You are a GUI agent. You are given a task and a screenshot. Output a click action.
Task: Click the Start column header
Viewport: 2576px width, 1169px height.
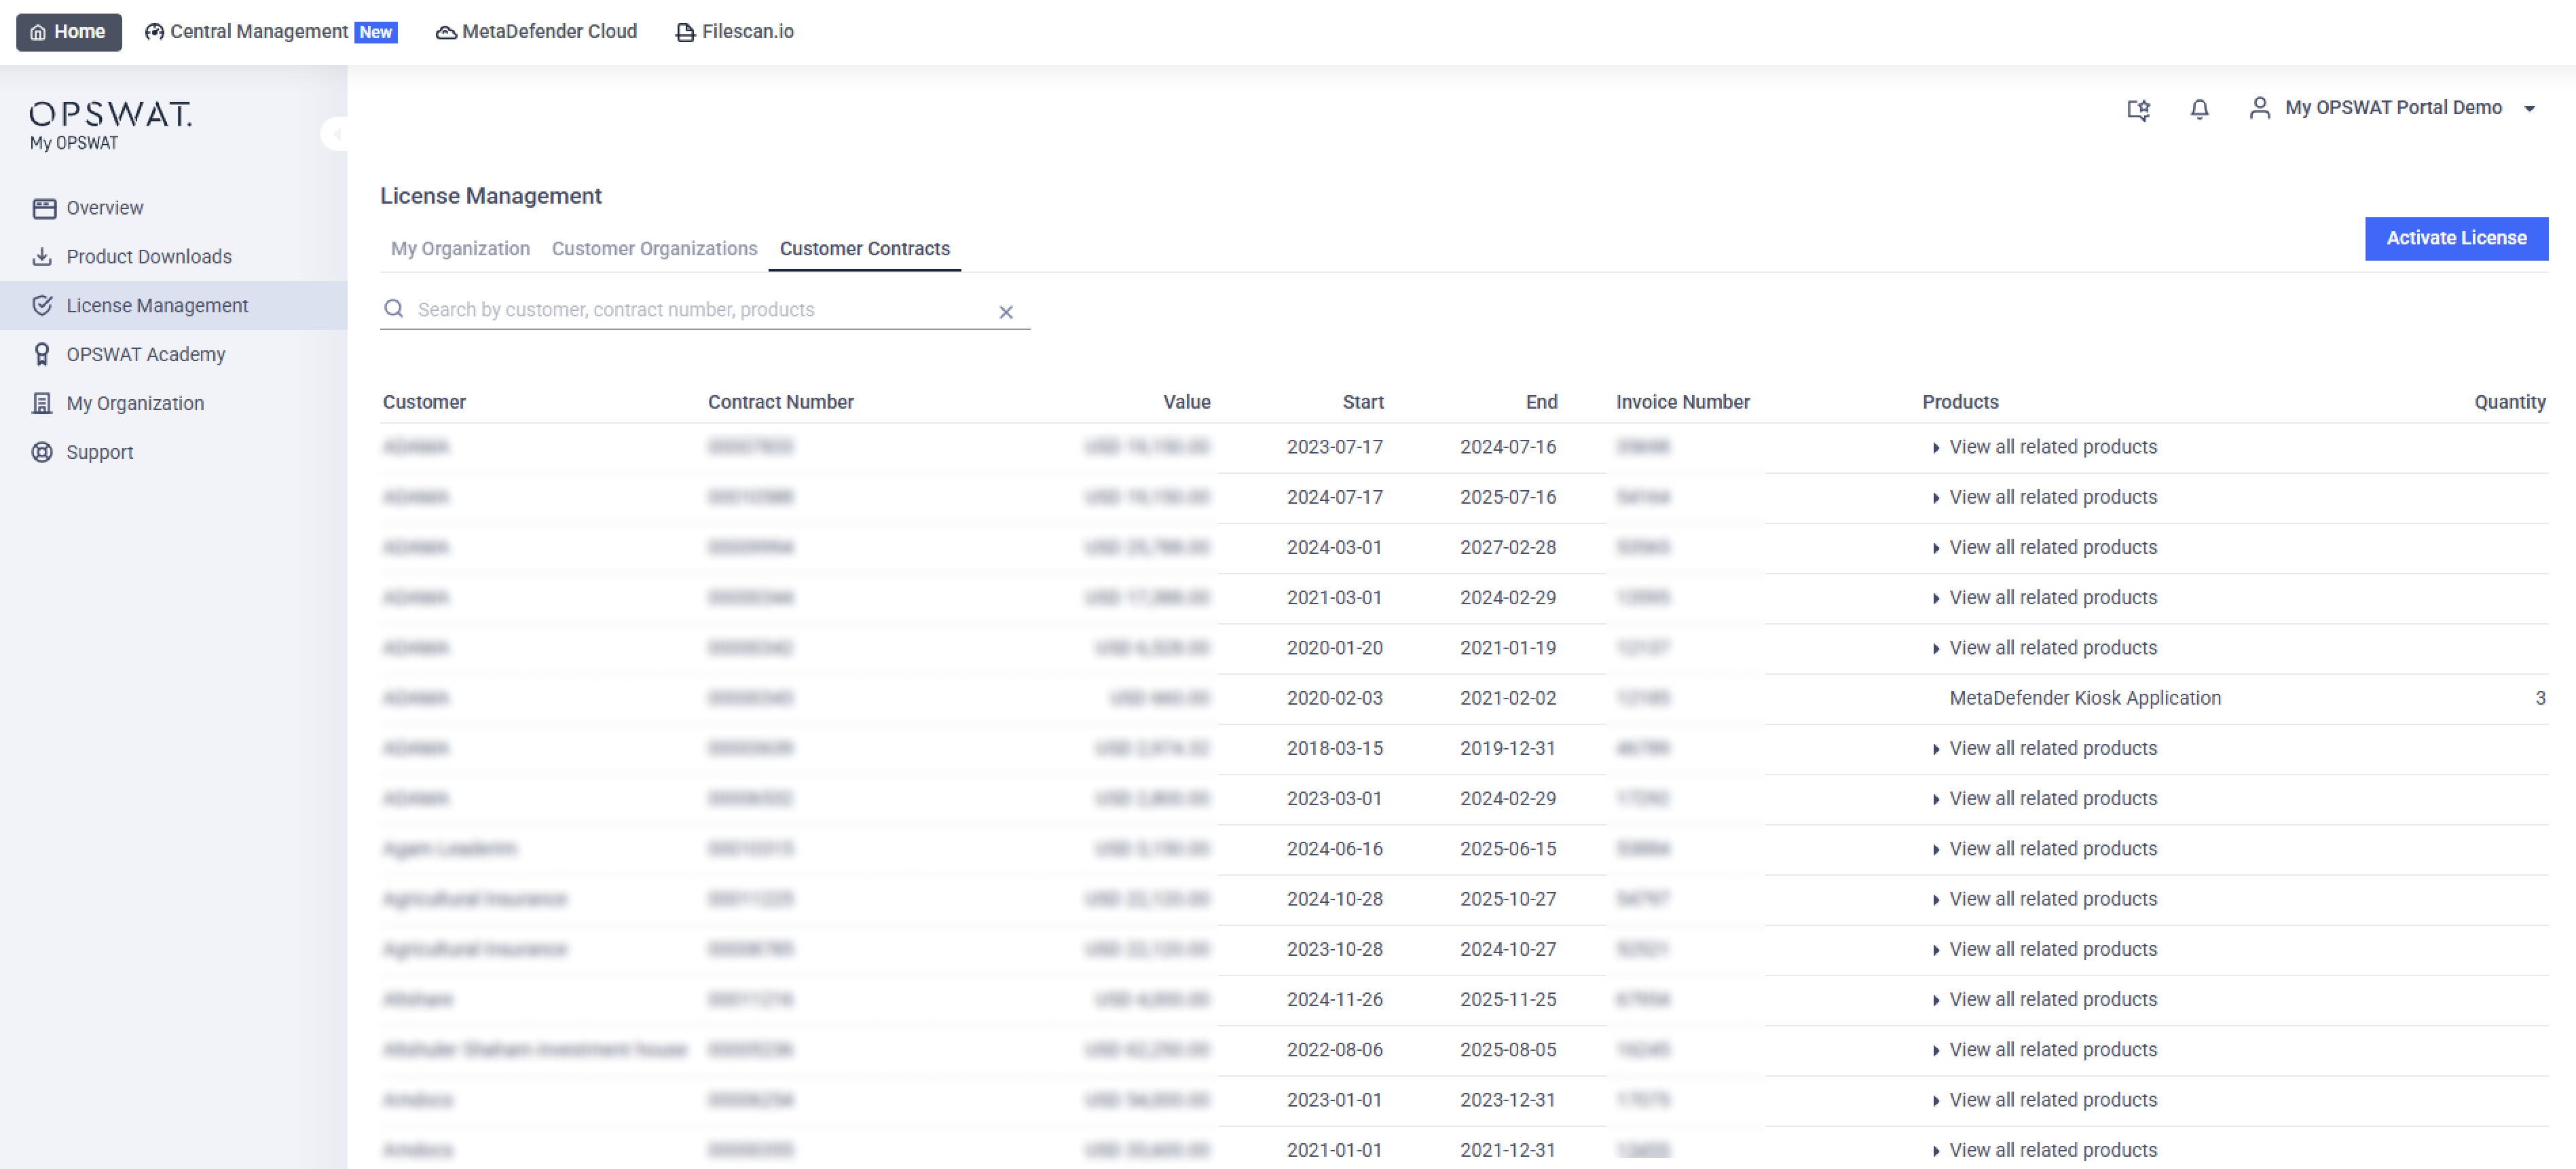coord(1363,403)
